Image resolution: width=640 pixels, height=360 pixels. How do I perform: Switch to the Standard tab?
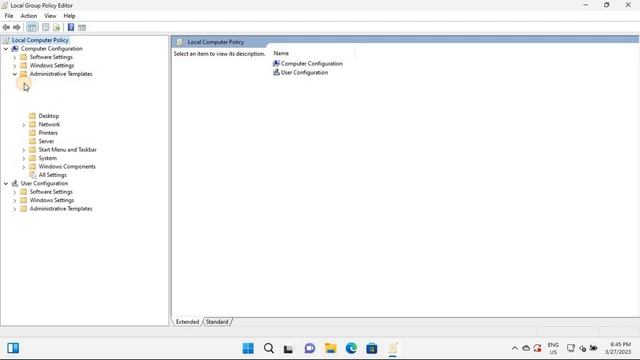tap(217, 322)
